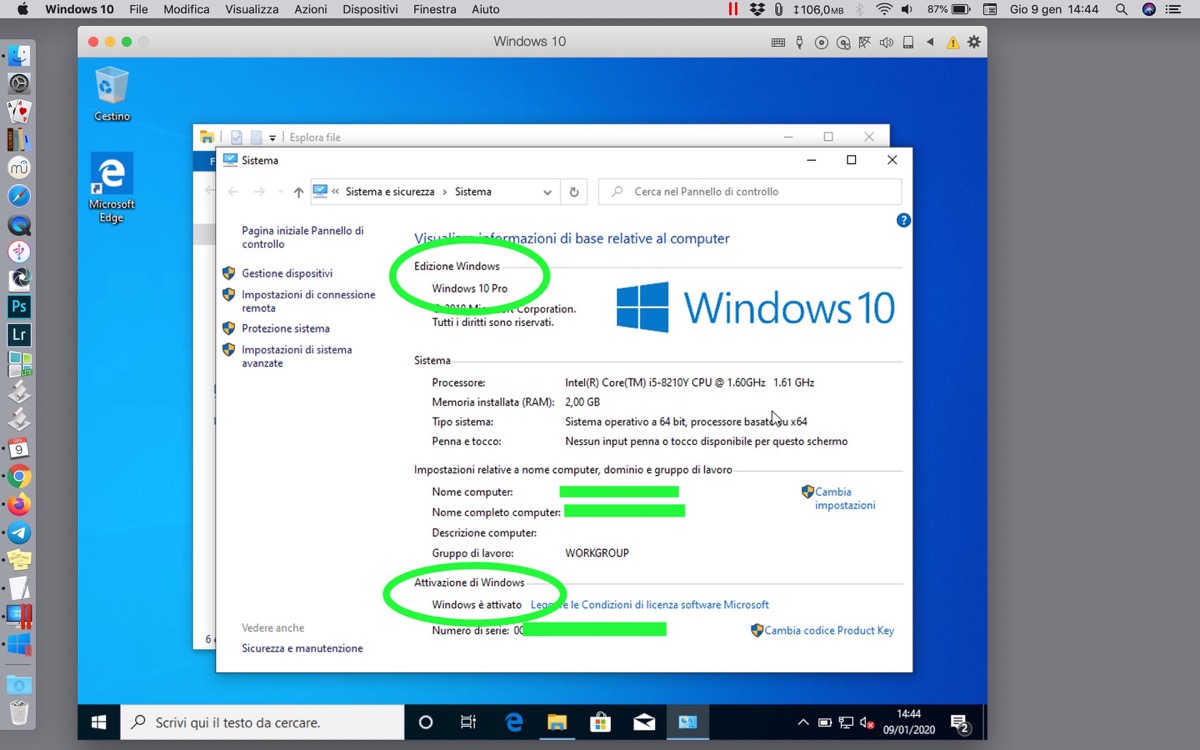Open Mail app from the taskbar

[x=644, y=722]
